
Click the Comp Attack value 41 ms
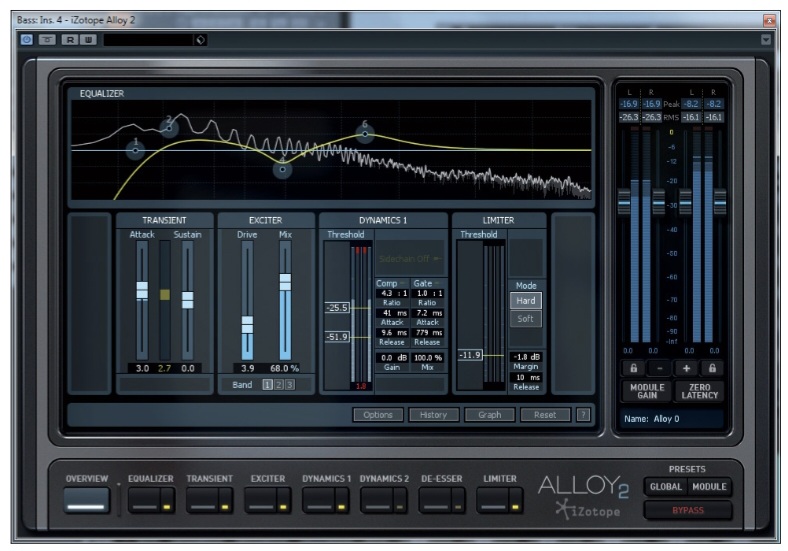tap(392, 313)
